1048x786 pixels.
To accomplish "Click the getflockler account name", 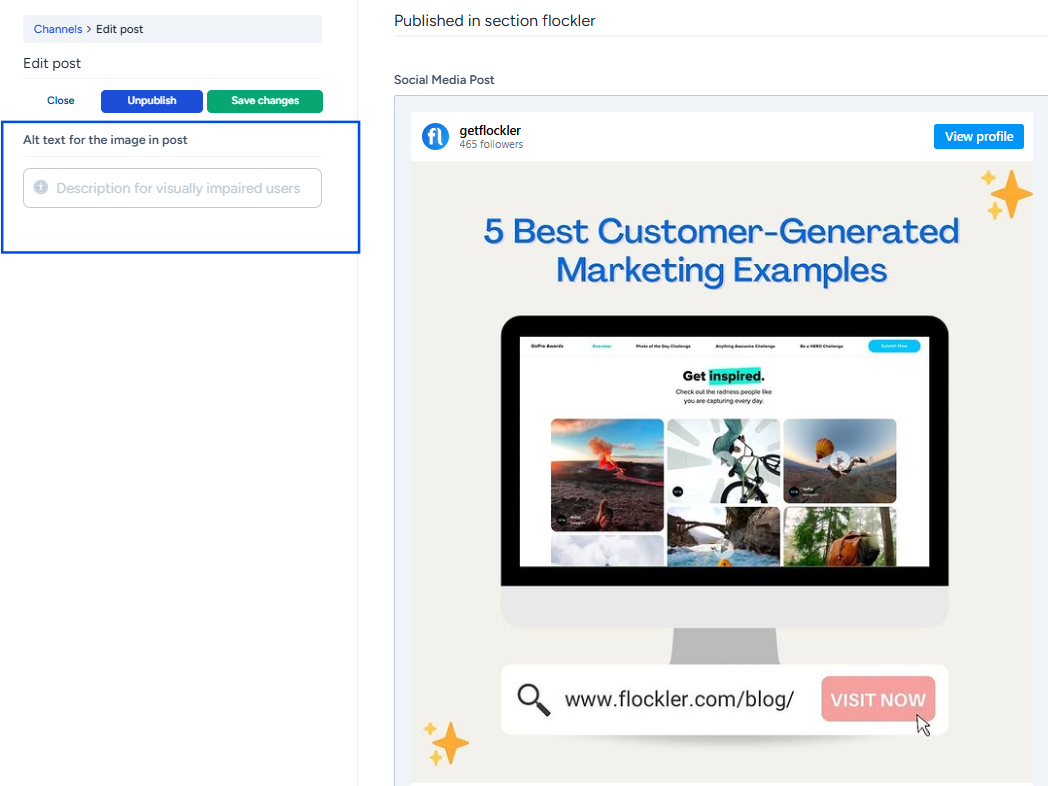I will tap(490, 130).
